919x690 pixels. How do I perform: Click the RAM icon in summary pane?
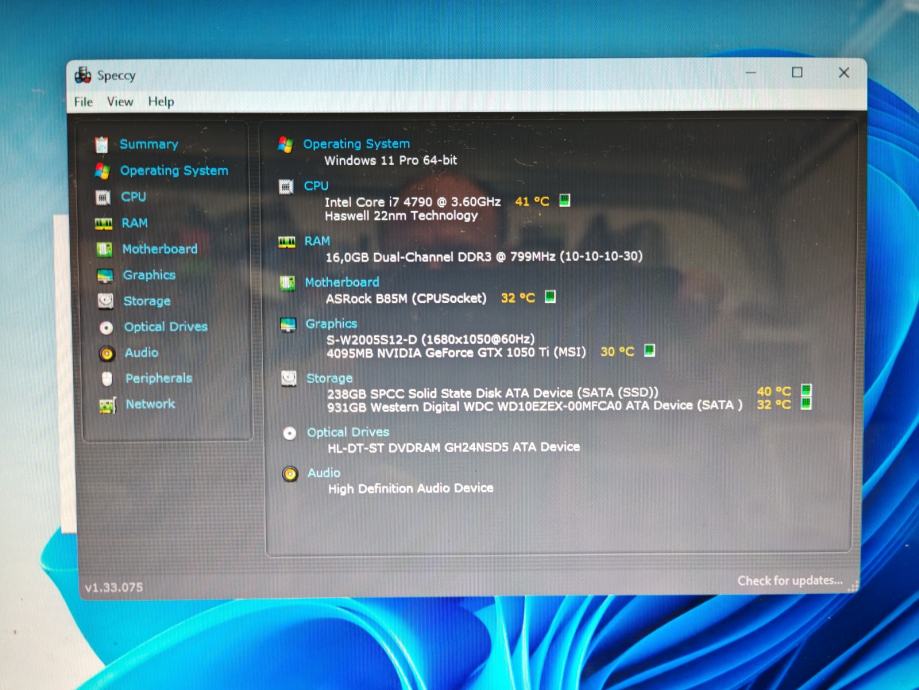point(287,242)
